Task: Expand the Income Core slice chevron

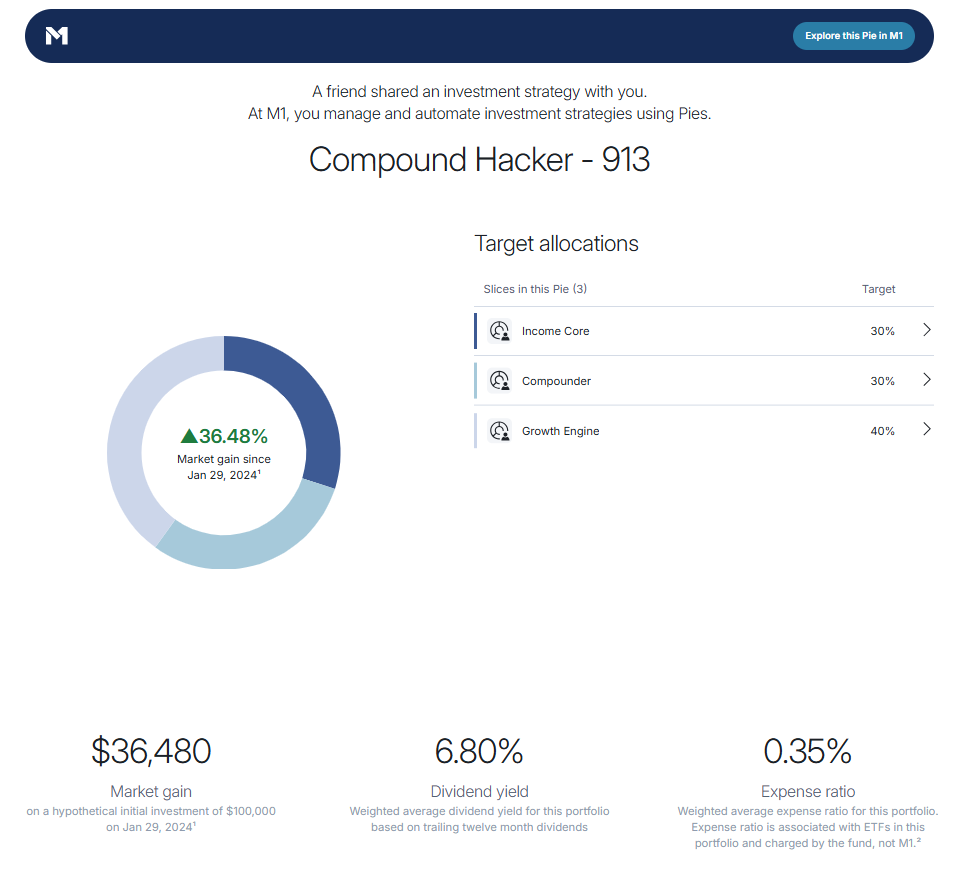Action: point(926,330)
